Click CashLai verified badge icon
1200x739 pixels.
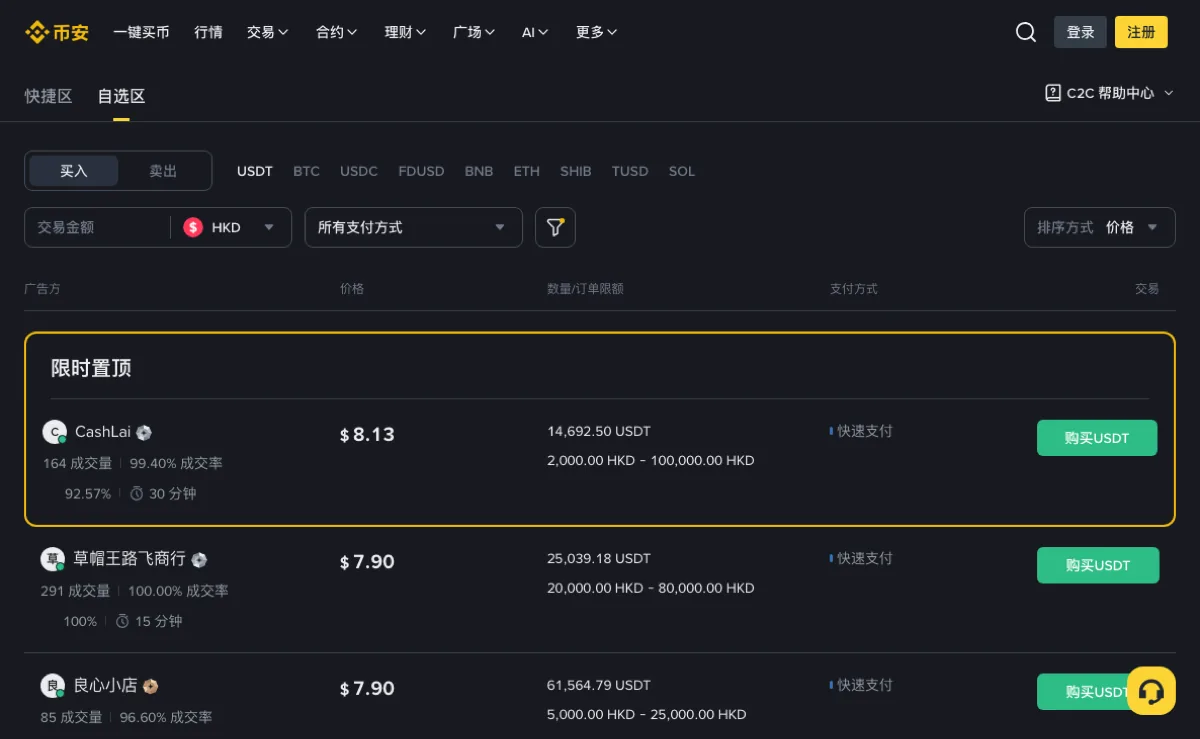coord(144,433)
